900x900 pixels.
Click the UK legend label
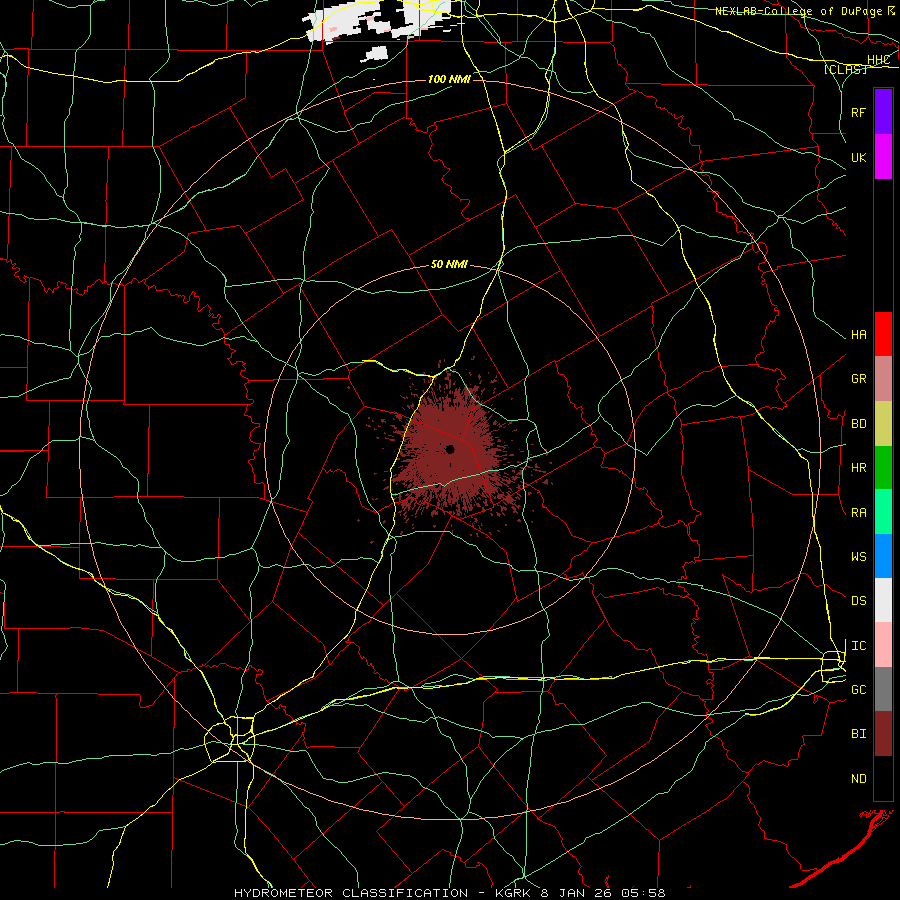pos(858,157)
